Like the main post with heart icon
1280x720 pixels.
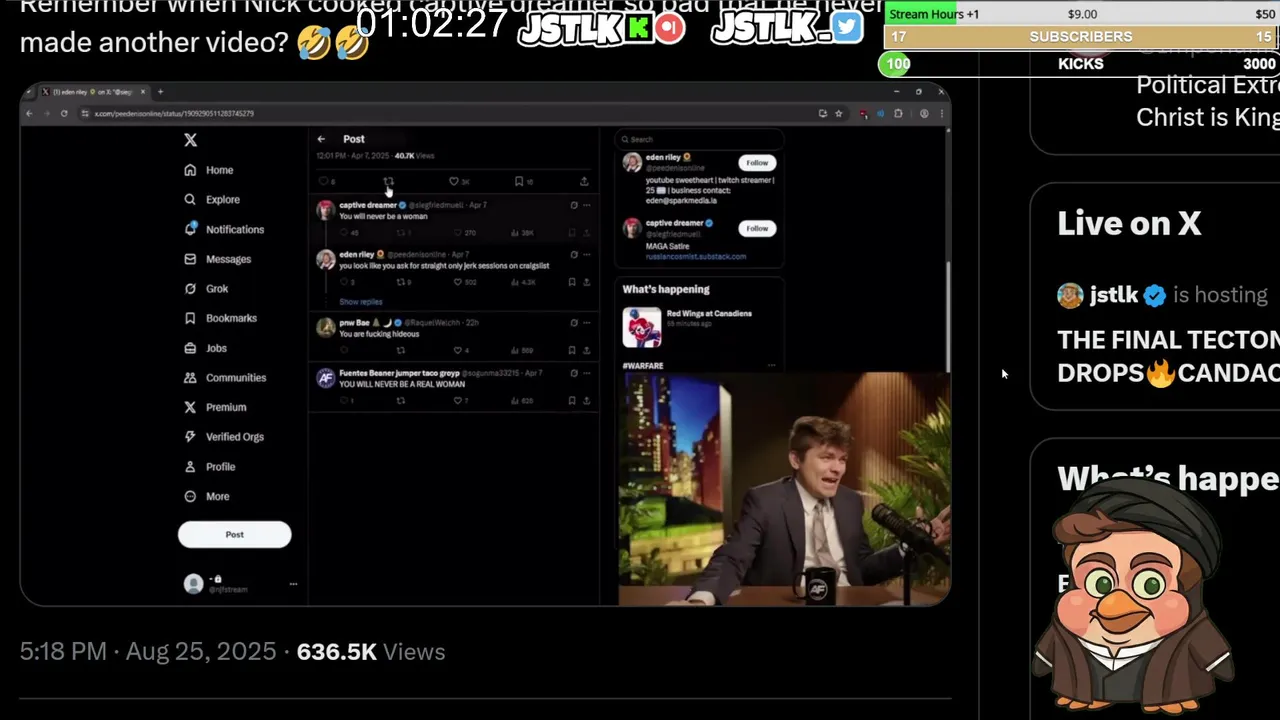[453, 181]
